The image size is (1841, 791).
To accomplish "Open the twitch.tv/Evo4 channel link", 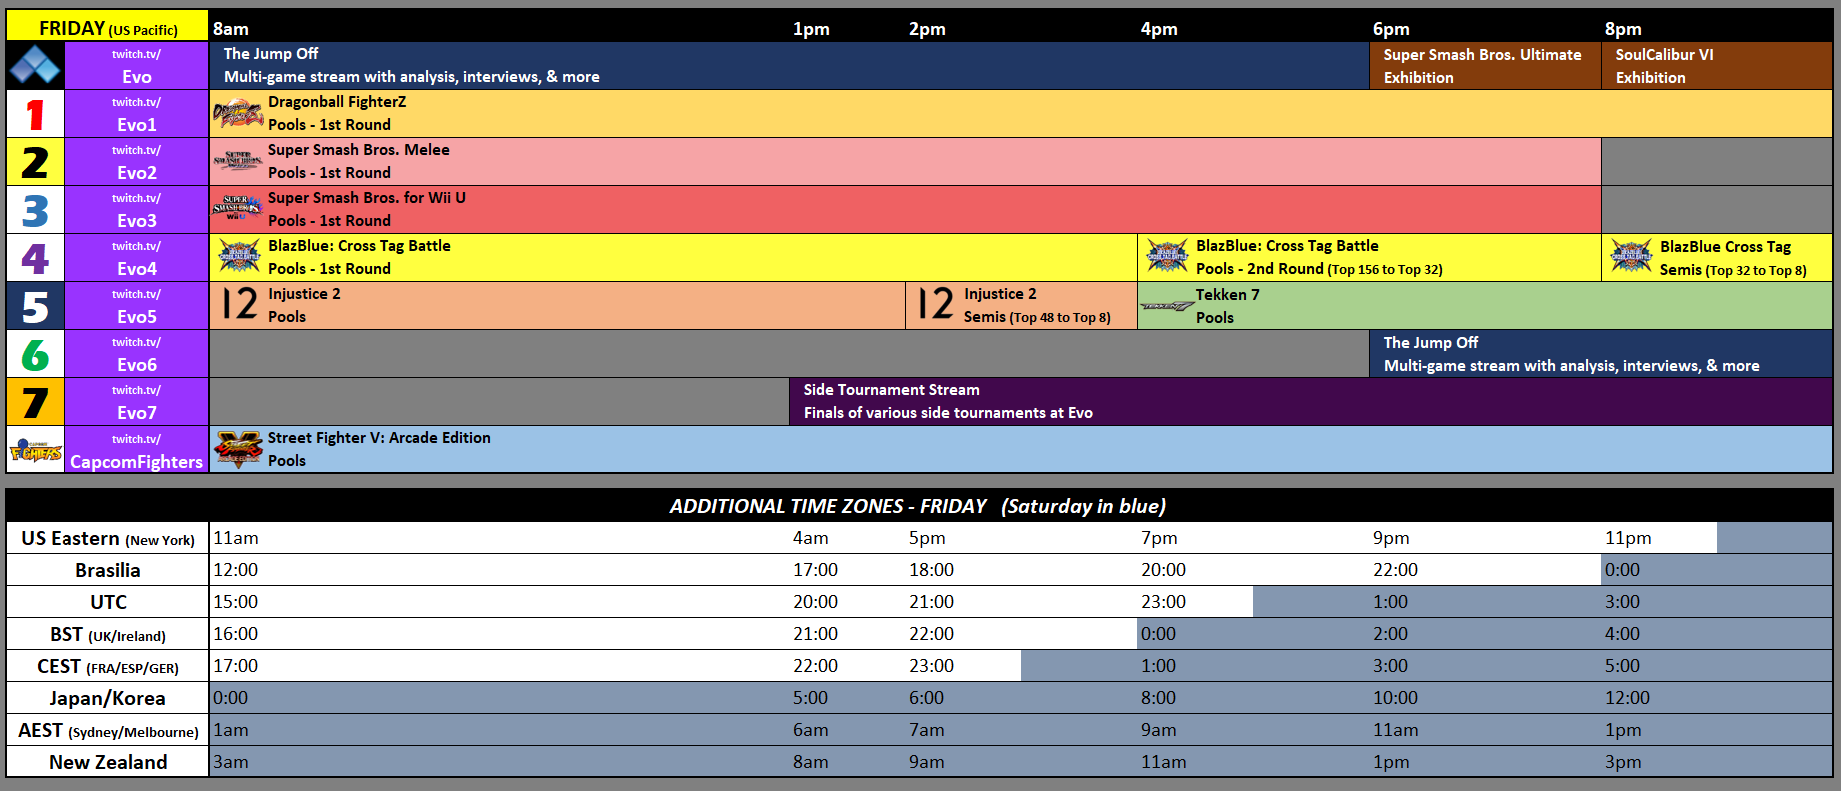I will pos(136,258).
